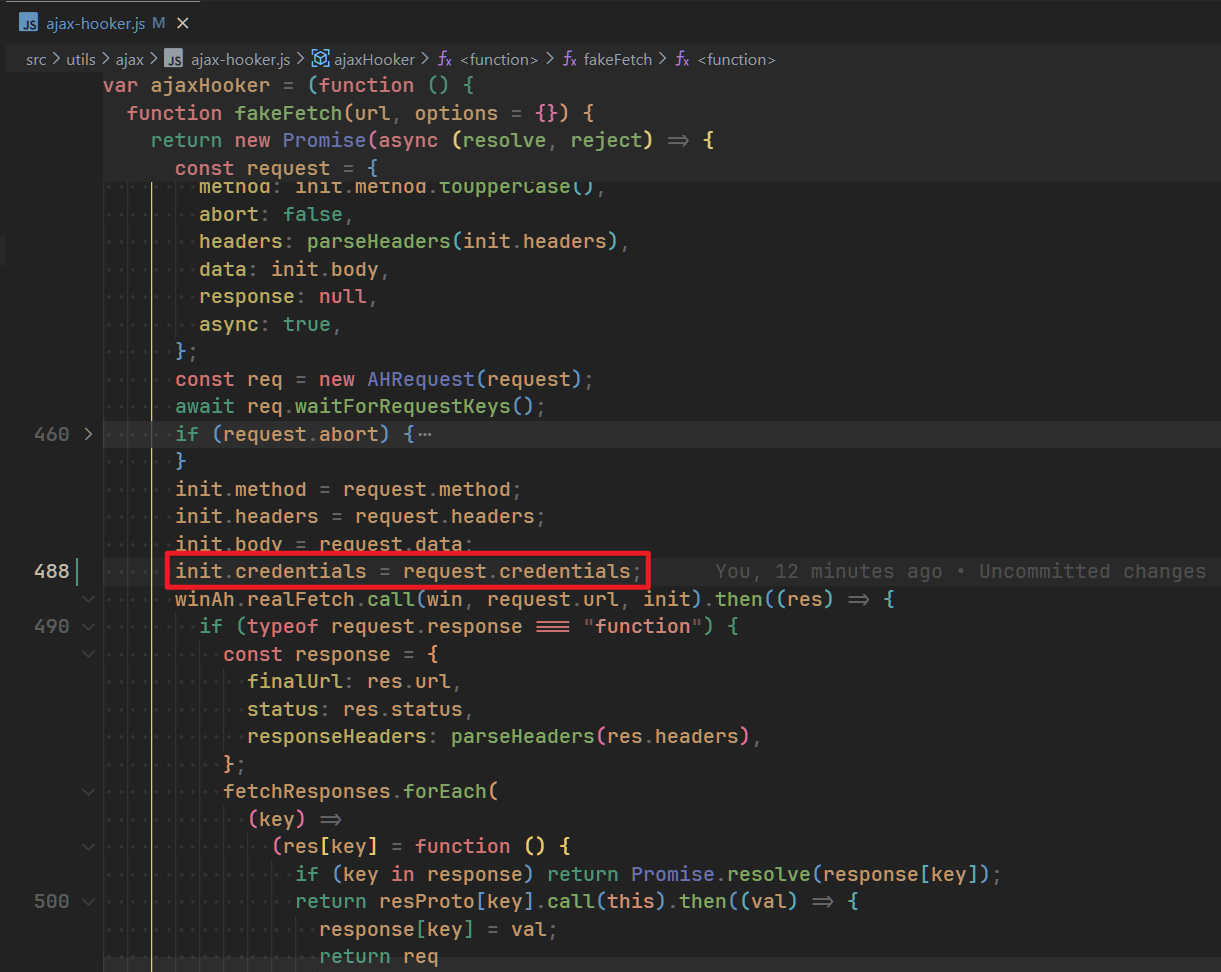Click the JS icon in the breadcrumb path
Viewport: 1221px width, 972px height.
click(x=173, y=59)
